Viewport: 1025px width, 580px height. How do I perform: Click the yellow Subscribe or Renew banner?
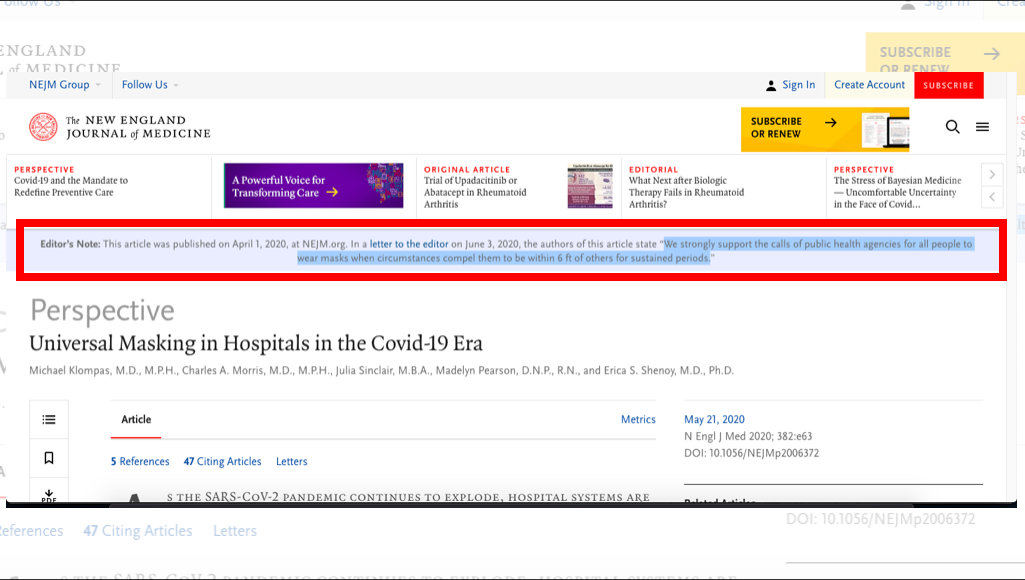click(x=825, y=129)
